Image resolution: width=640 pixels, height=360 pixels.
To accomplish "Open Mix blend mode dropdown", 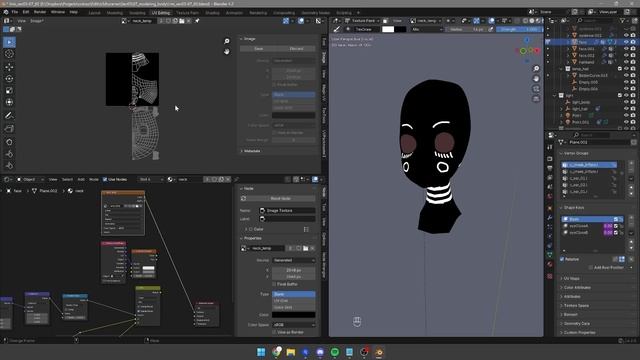I will (x=426, y=29).
